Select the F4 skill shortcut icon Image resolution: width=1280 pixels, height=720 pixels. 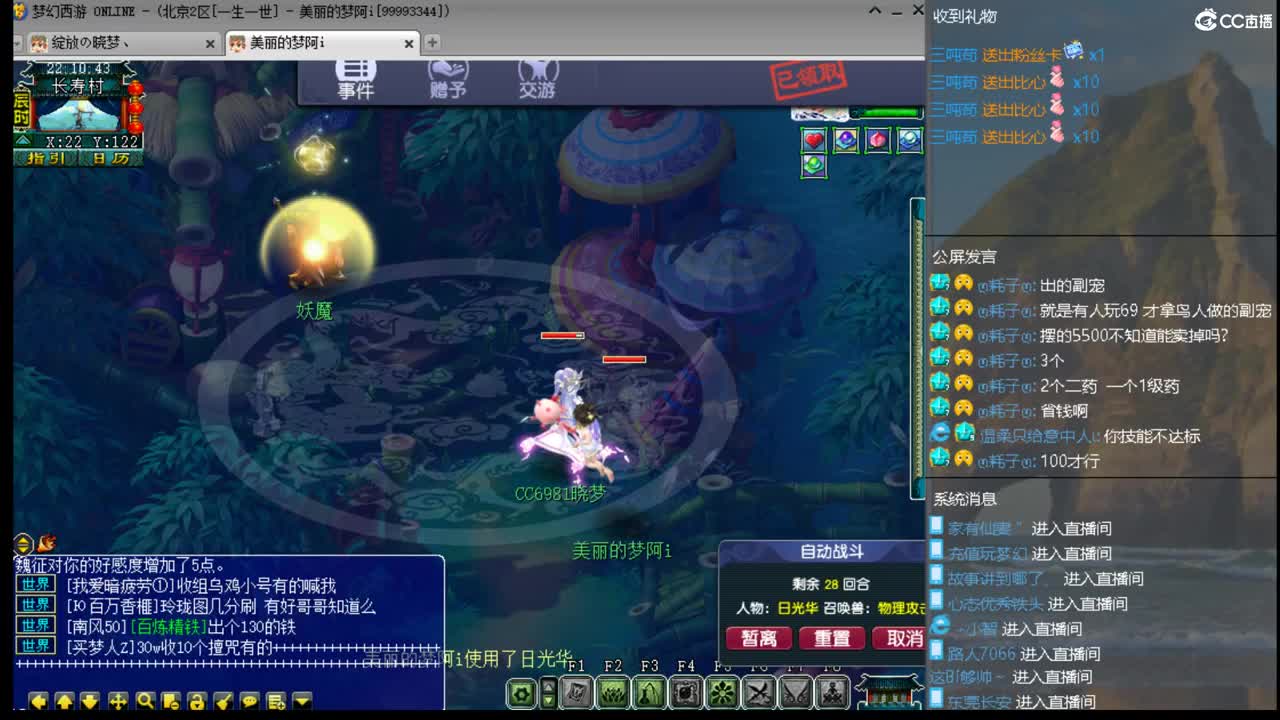click(x=686, y=692)
